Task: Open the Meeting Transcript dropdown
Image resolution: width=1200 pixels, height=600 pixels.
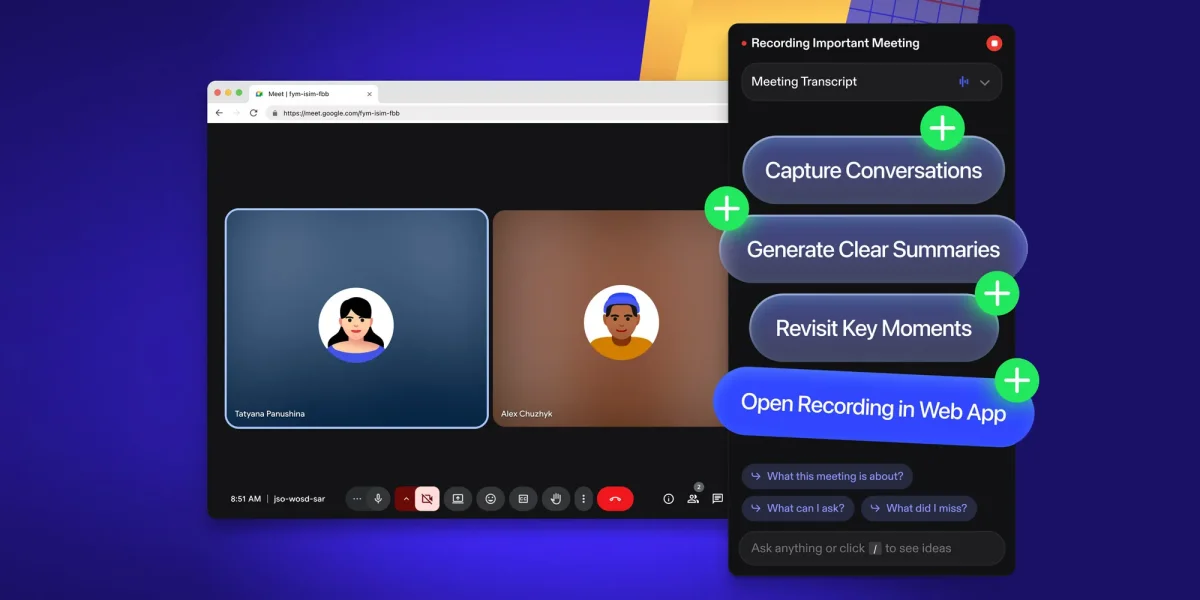Action: [x=984, y=82]
